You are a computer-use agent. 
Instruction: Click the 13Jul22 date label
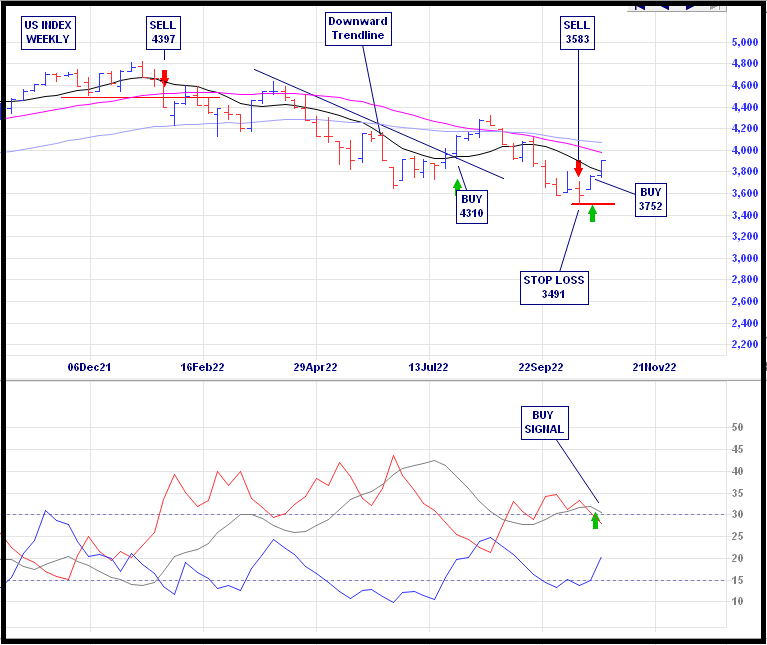click(429, 367)
